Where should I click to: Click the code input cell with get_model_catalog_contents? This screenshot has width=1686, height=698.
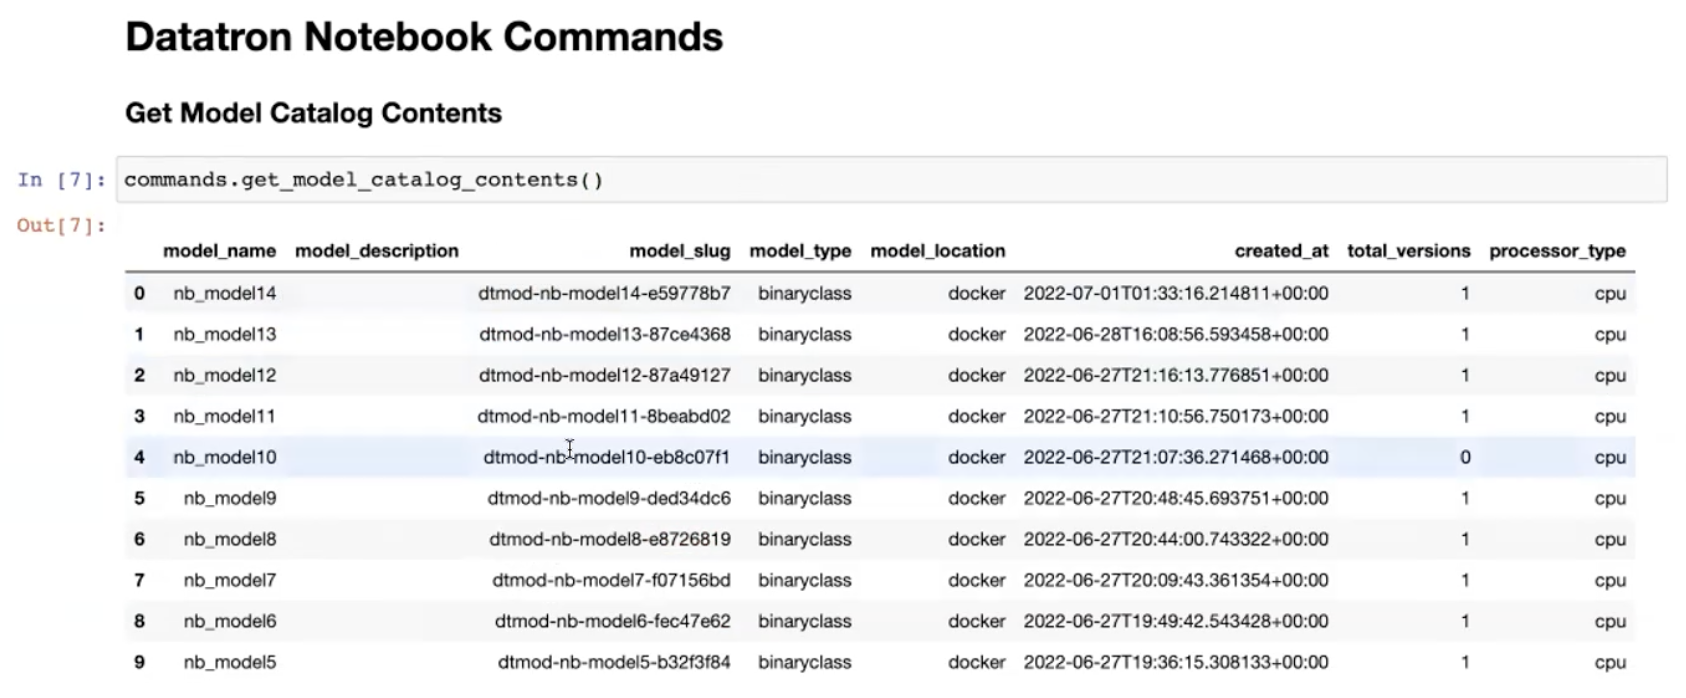click(x=891, y=180)
